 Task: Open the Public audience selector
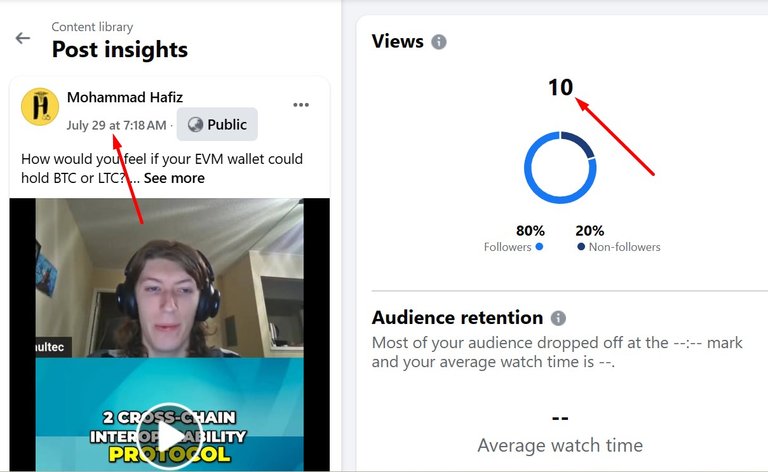tap(217, 124)
